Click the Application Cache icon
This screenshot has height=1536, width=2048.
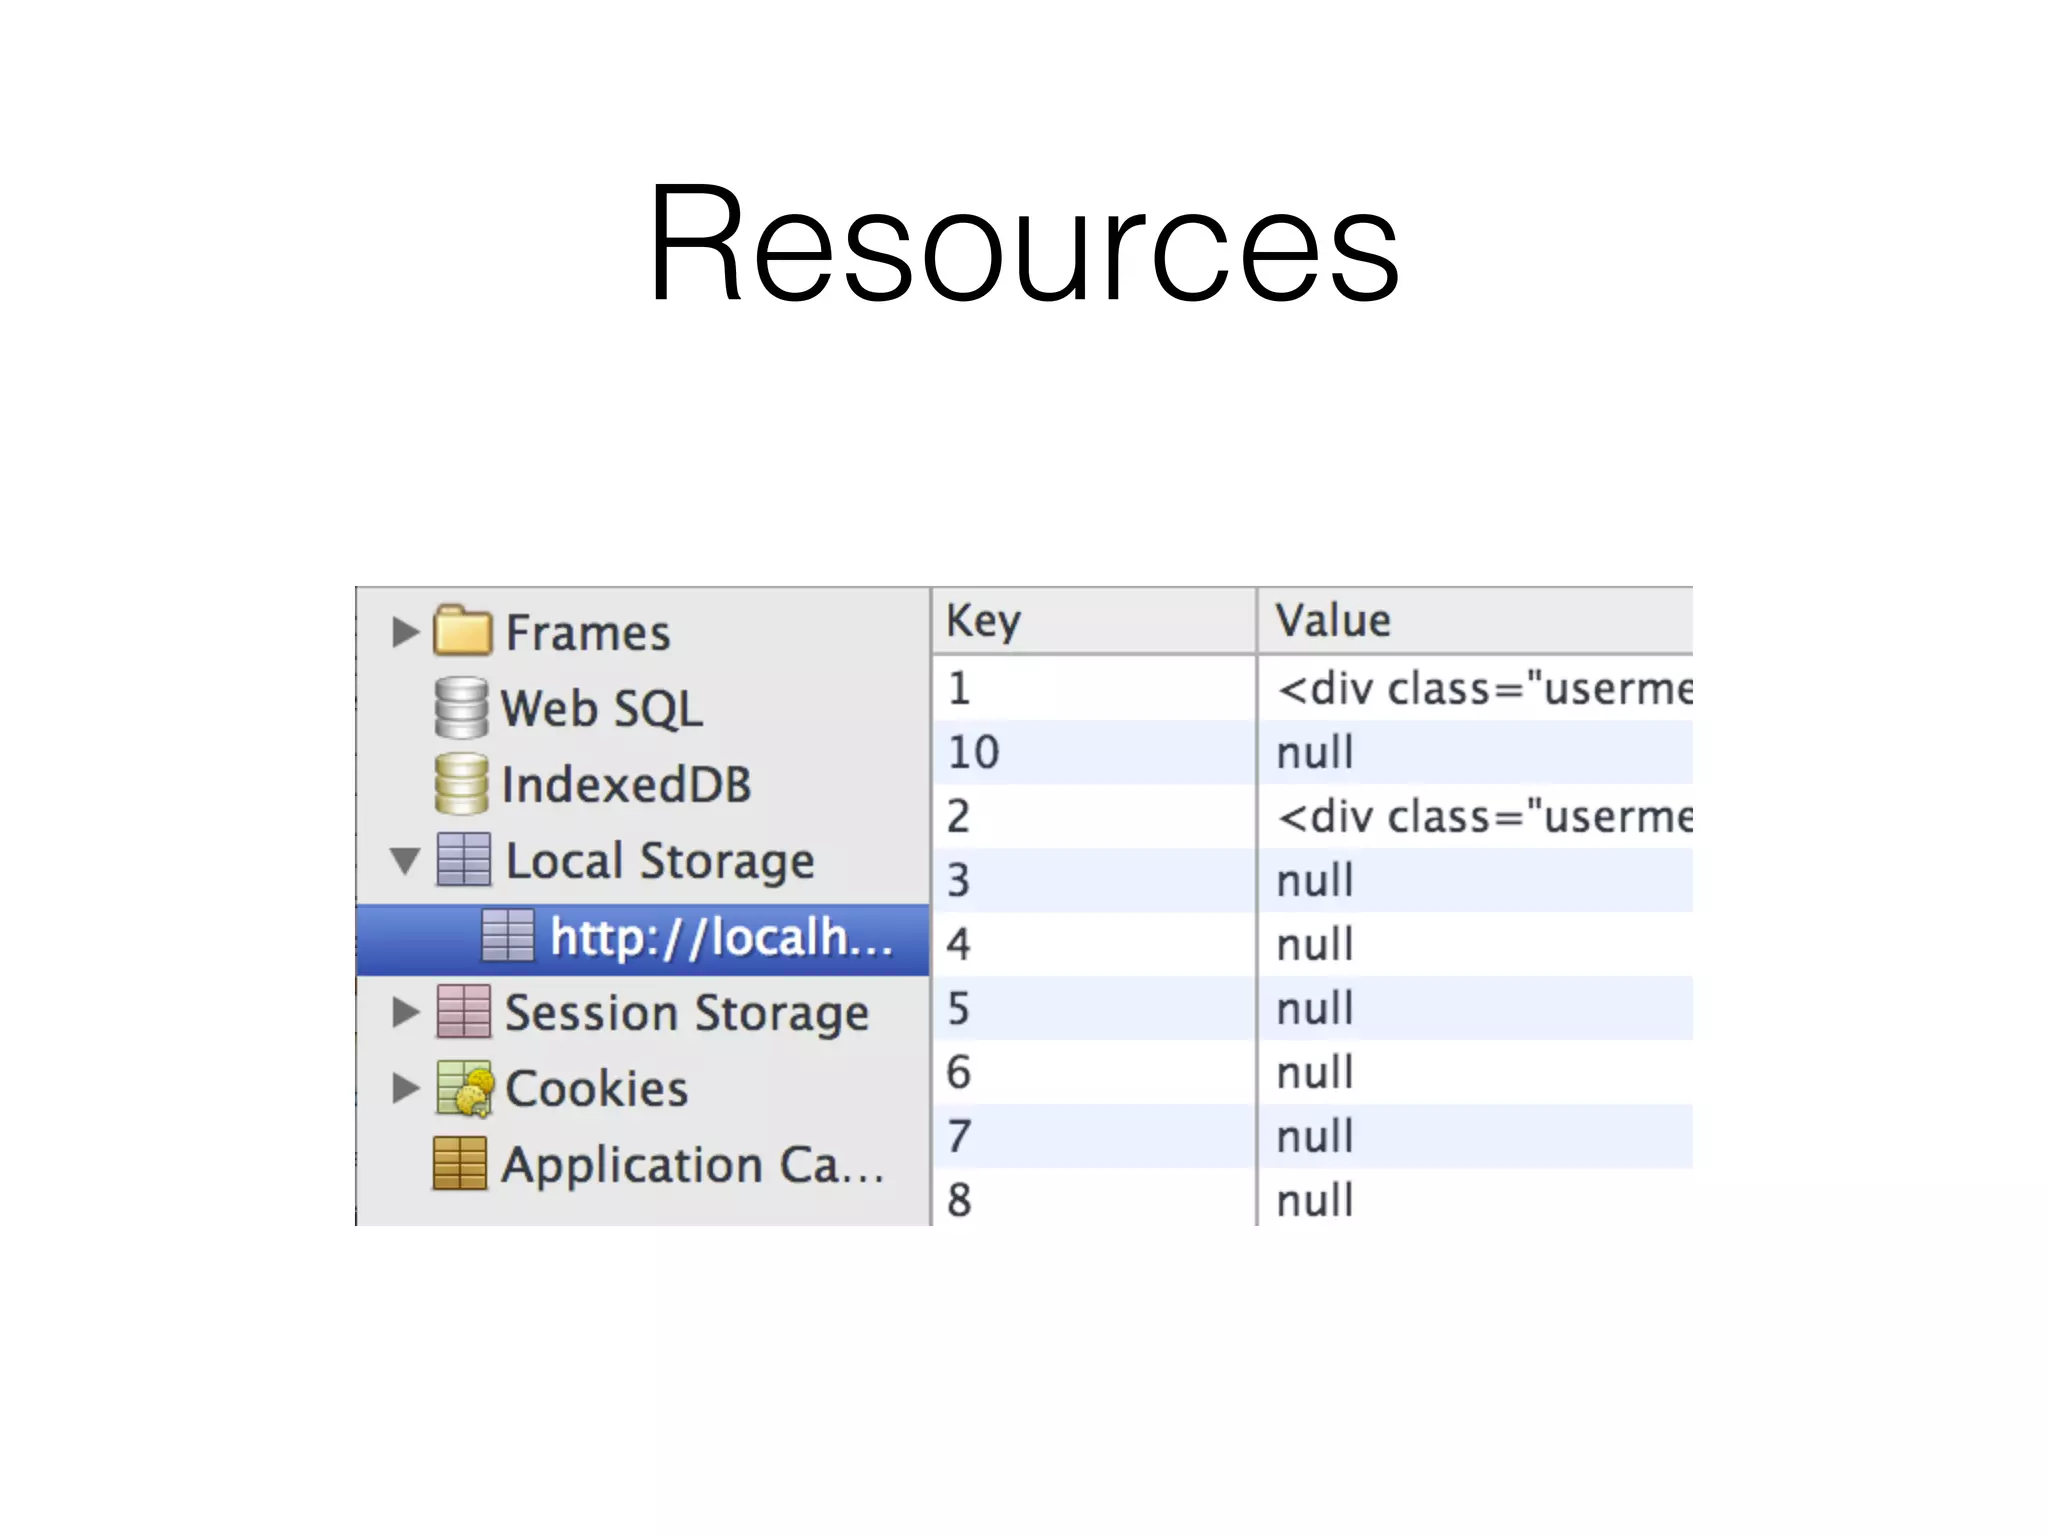[460, 1163]
